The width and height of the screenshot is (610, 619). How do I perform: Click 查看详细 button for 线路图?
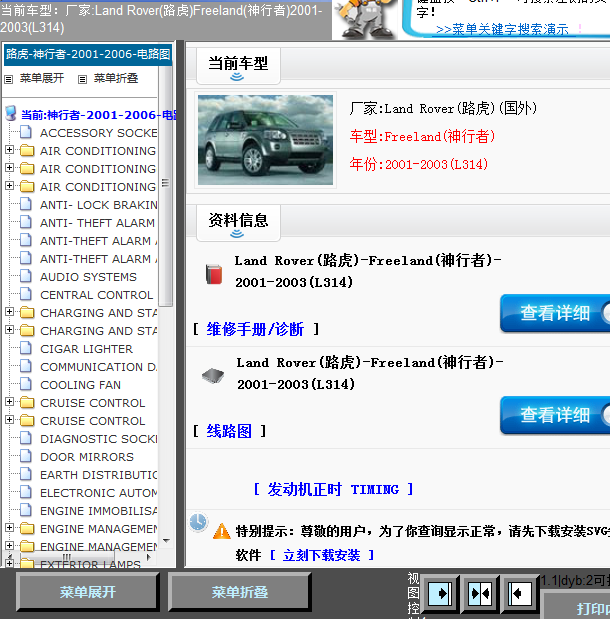pyautogui.click(x=555, y=415)
